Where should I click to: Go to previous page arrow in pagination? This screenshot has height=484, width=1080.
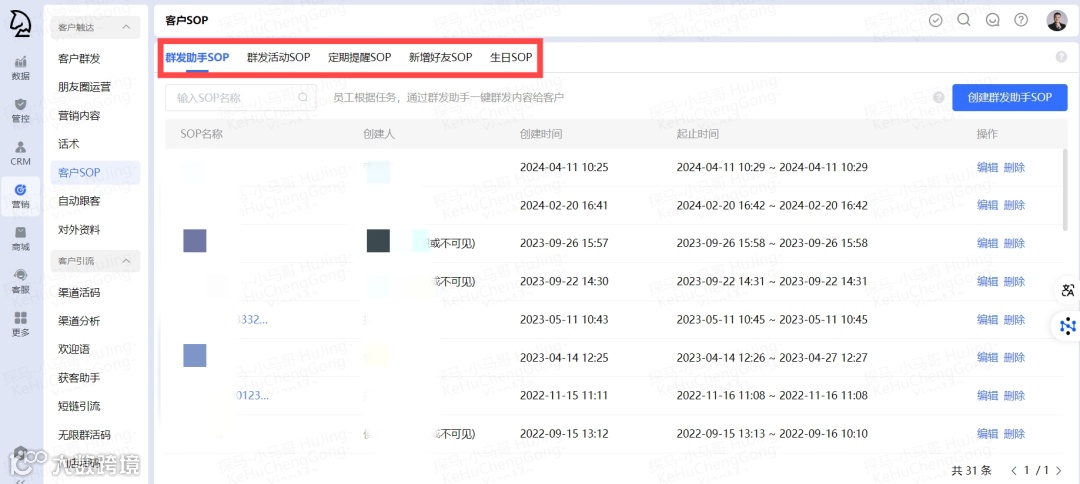(x=1015, y=471)
